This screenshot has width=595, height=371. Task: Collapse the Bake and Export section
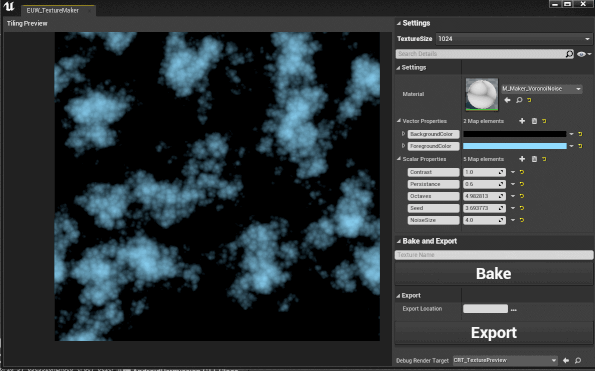[398, 241]
